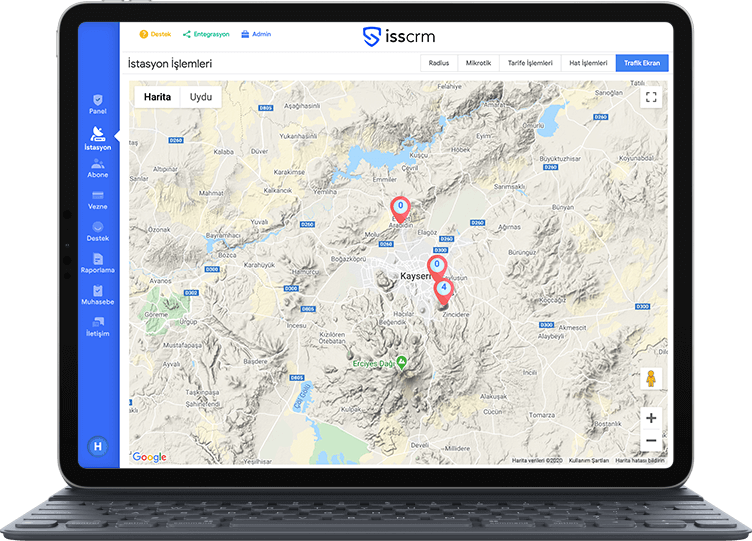Click the Göreme label on map
The height and width of the screenshot is (541, 752).
click(x=156, y=315)
